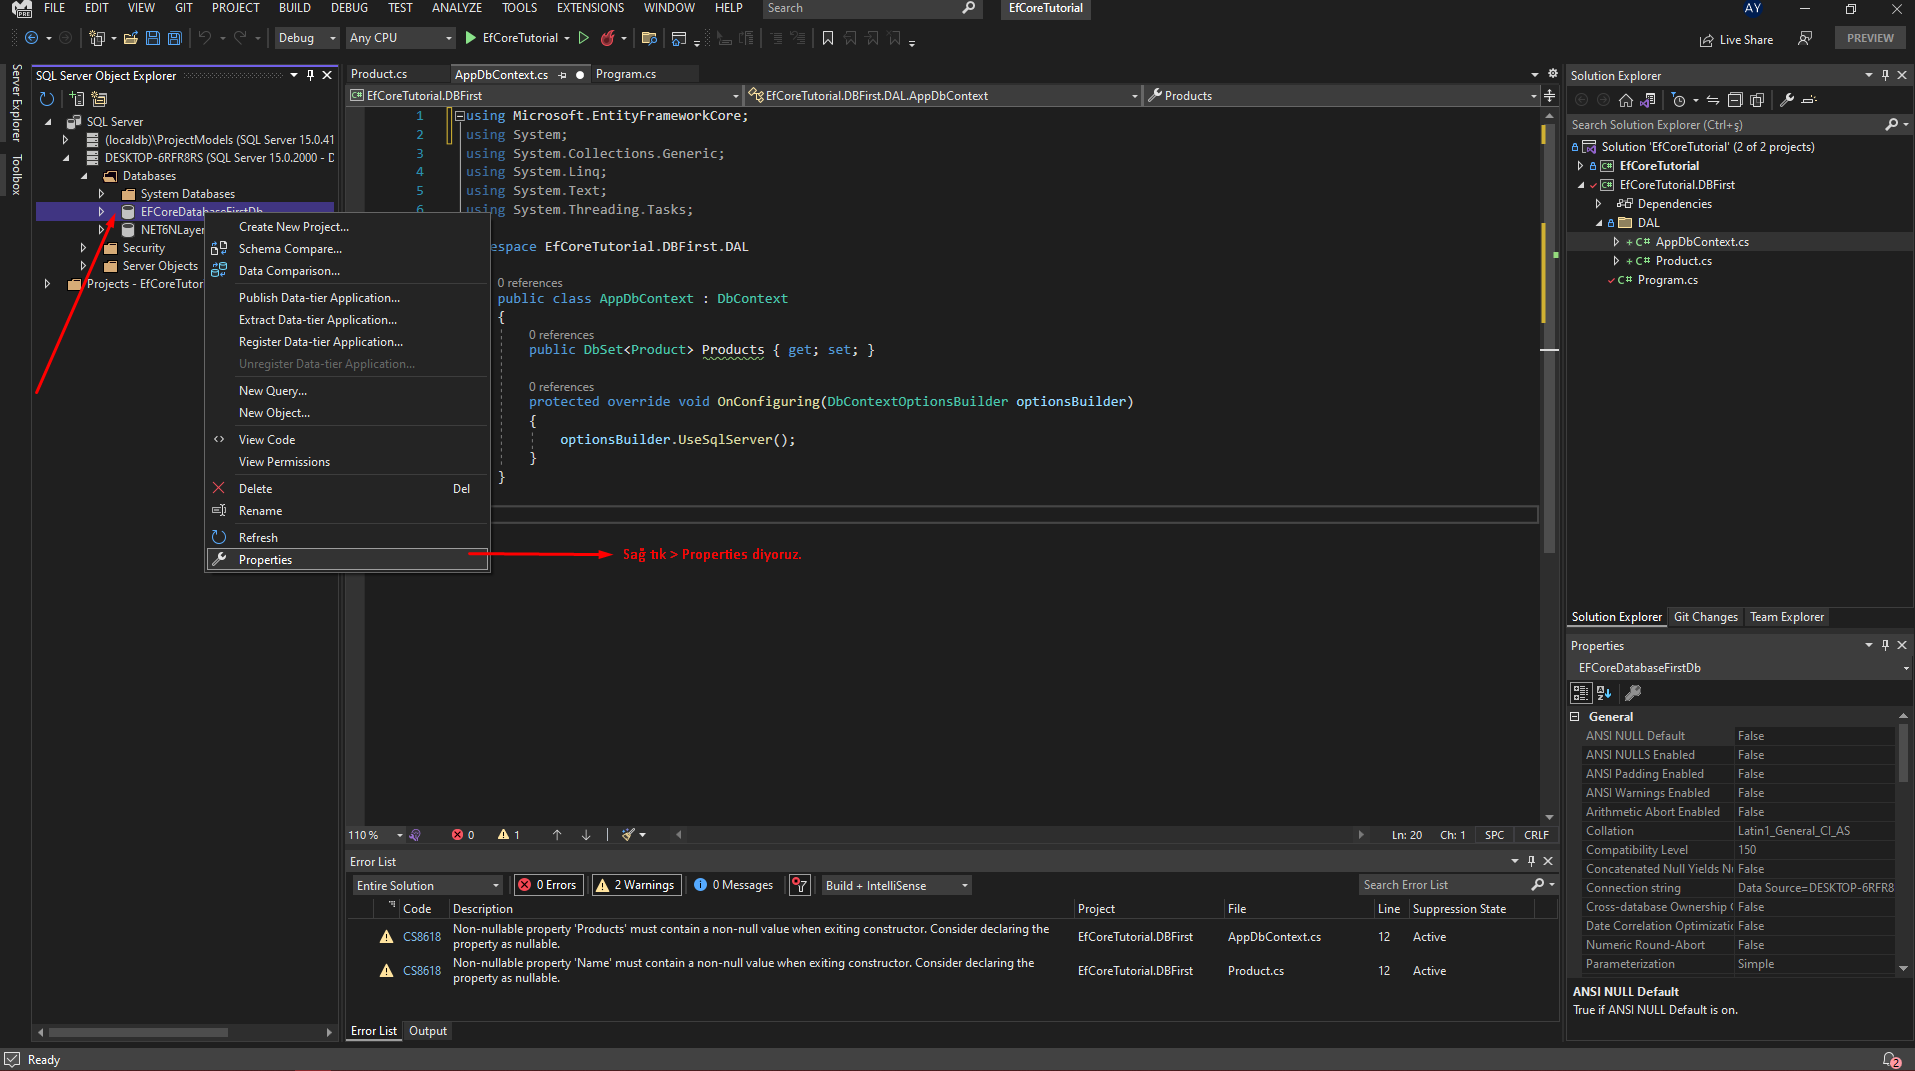The height and width of the screenshot is (1071, 1915).
Task: Expand the Security node in Object Explorer
Action: click(x=84, y=247)
